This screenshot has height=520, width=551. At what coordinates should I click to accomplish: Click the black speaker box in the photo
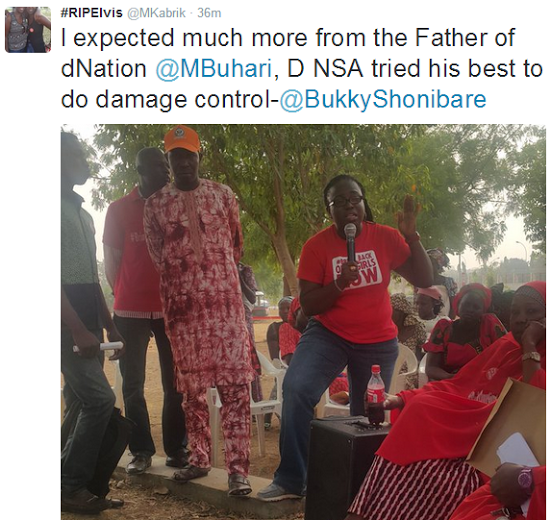[x=346, y=468]
